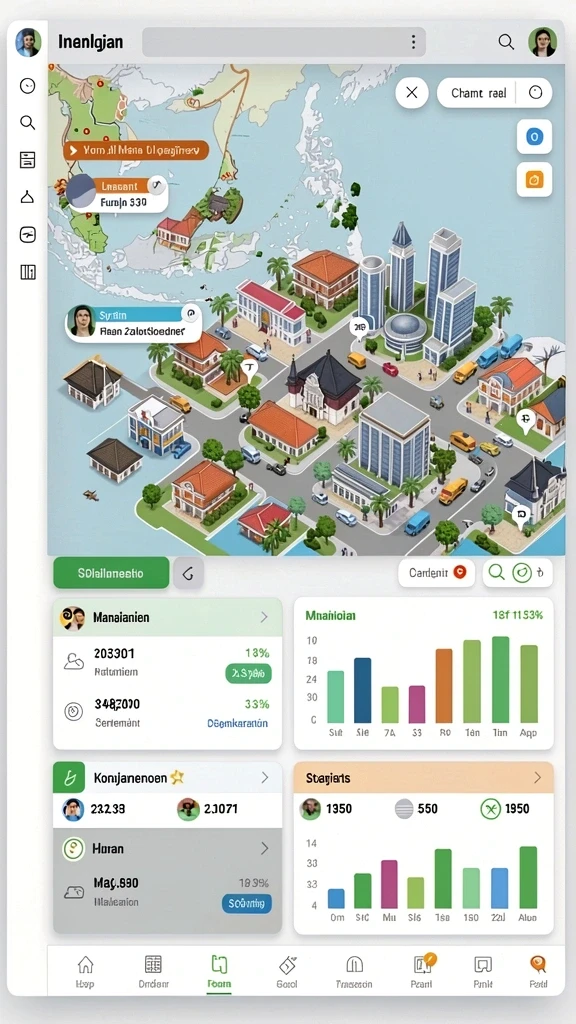The height and width of the screenshot is (1024, 576).
Task: Go to the Home tab in the bottom bar
Action: [85, 972]
